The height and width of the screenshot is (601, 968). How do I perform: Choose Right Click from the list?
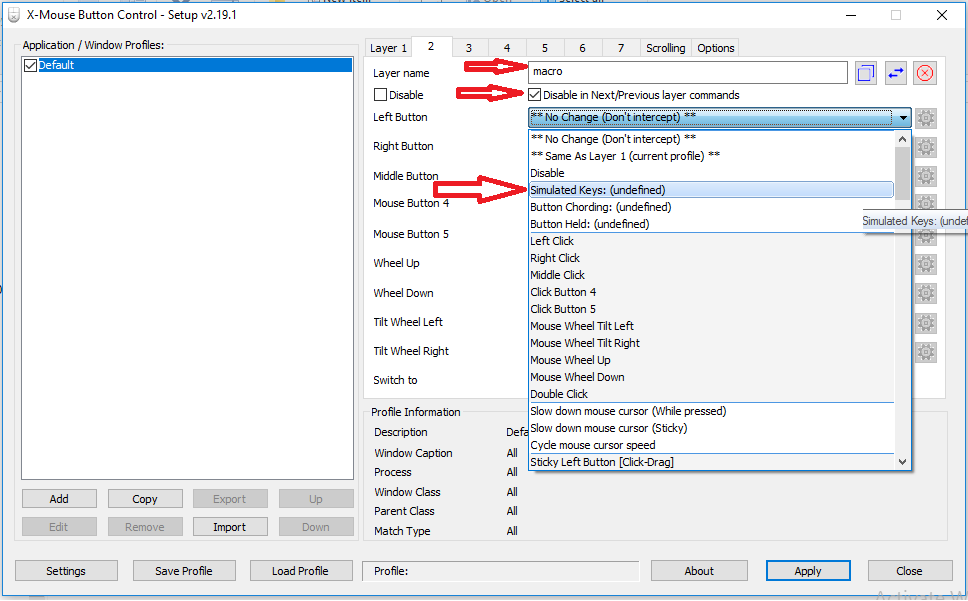pos(711,258)
